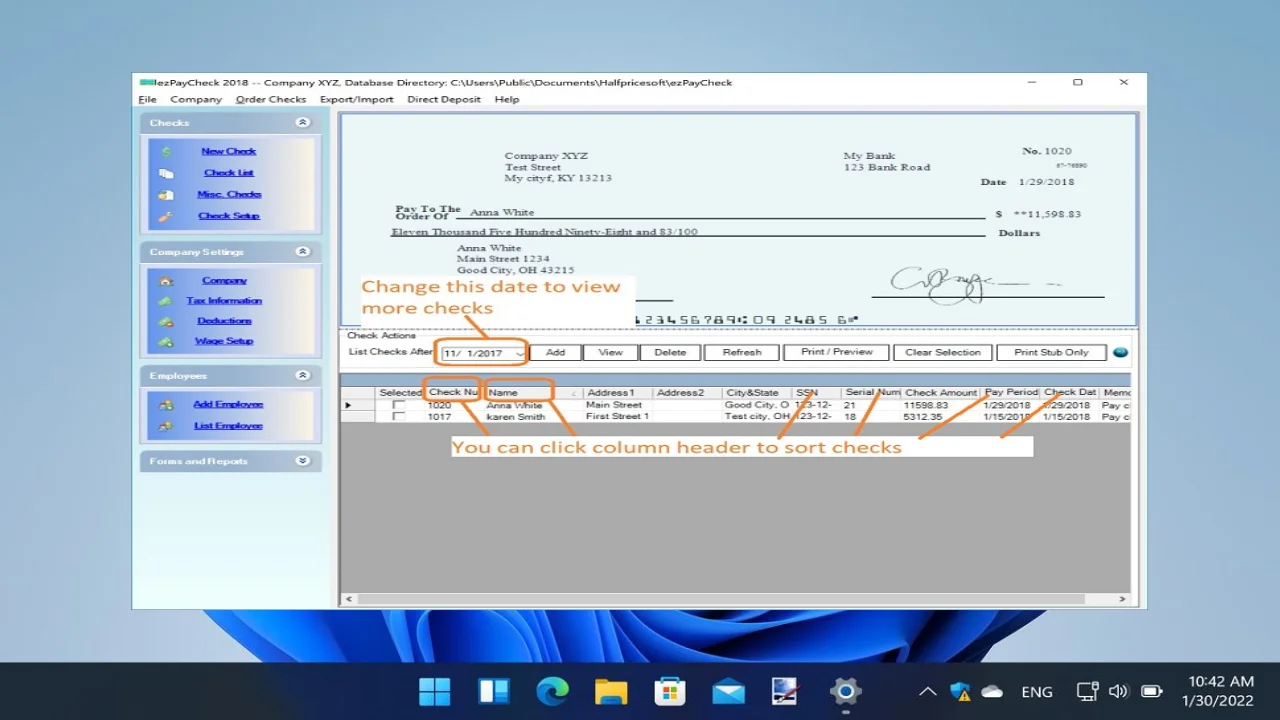This screenshot has width=1280, height=720.
Task: Open the Direct Deposit menu
Action: [x=444, y=99]
